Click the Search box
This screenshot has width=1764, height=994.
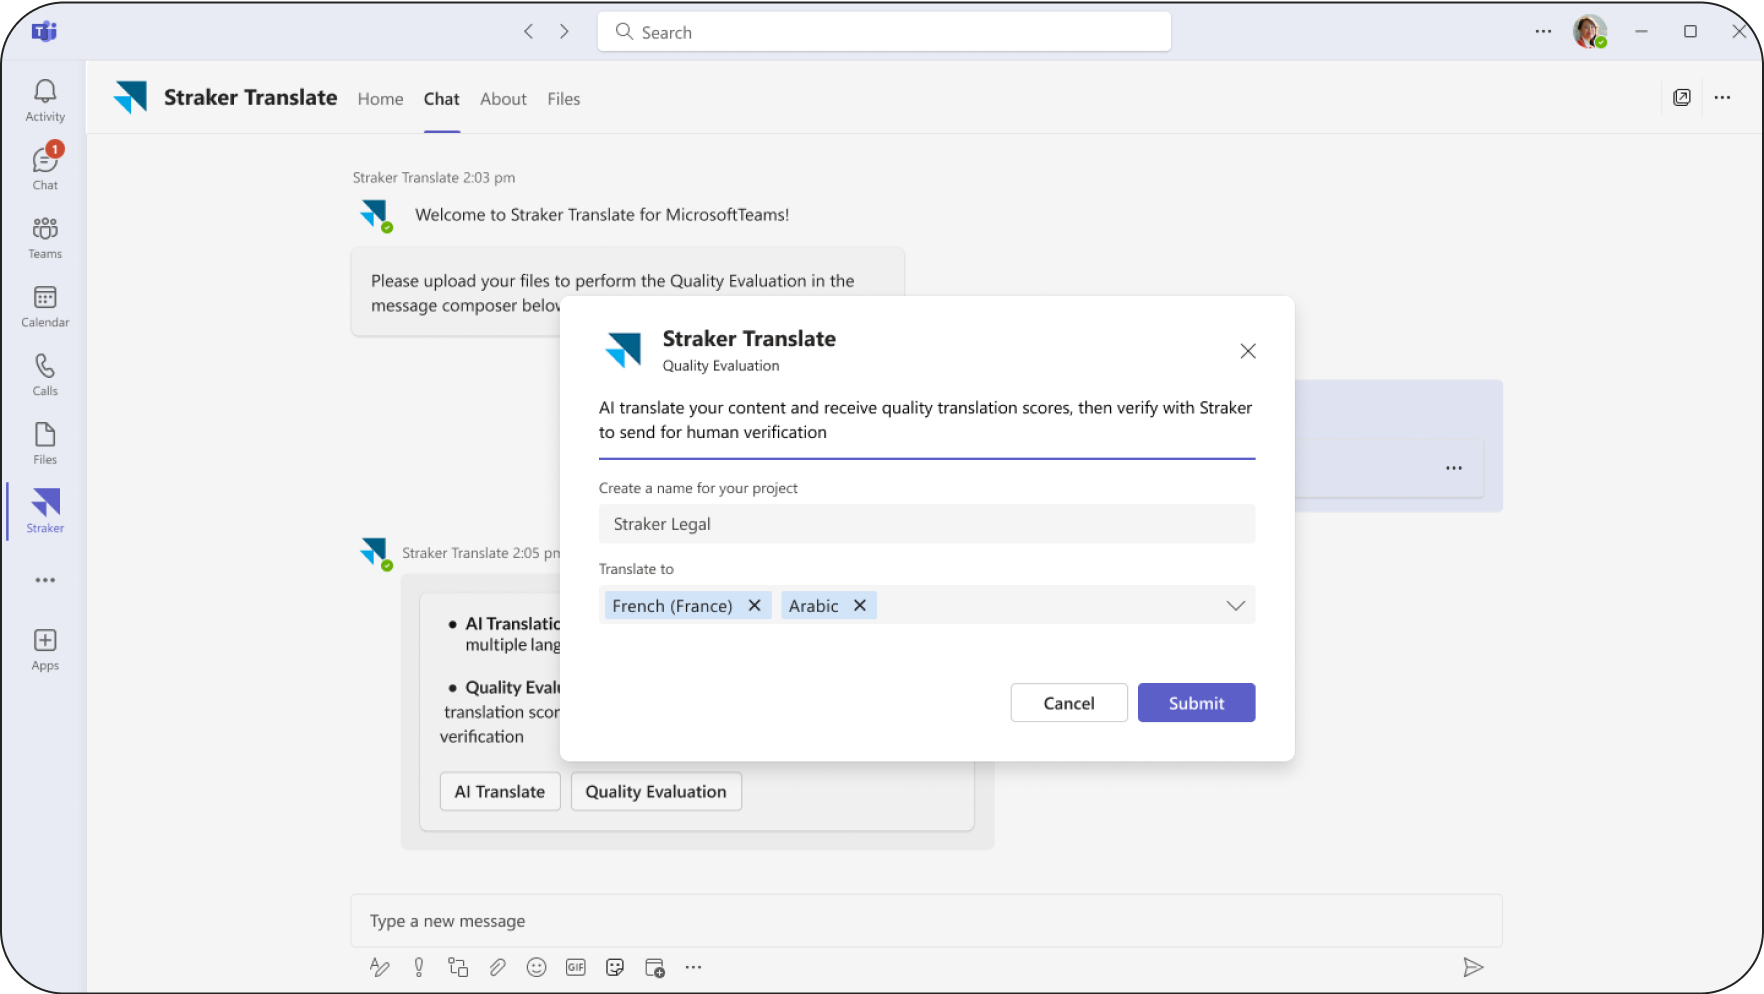click(x=884, y=32)
